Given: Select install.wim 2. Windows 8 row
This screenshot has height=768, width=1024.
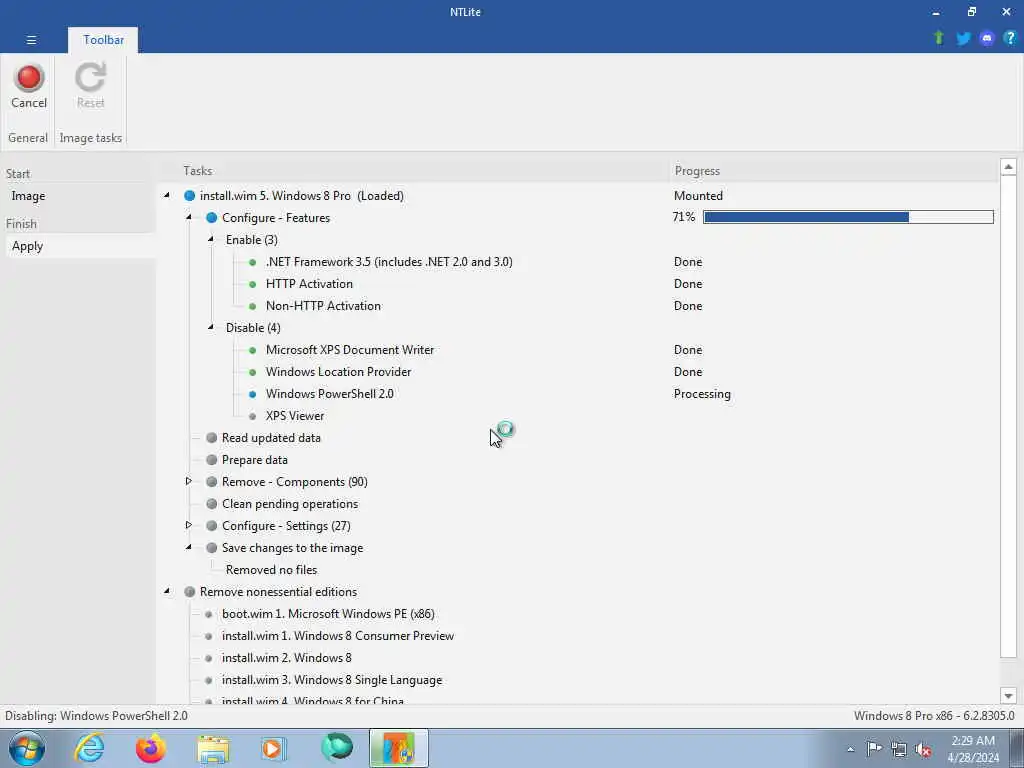Looking at the screenshot, I should [x=286, y=658].
